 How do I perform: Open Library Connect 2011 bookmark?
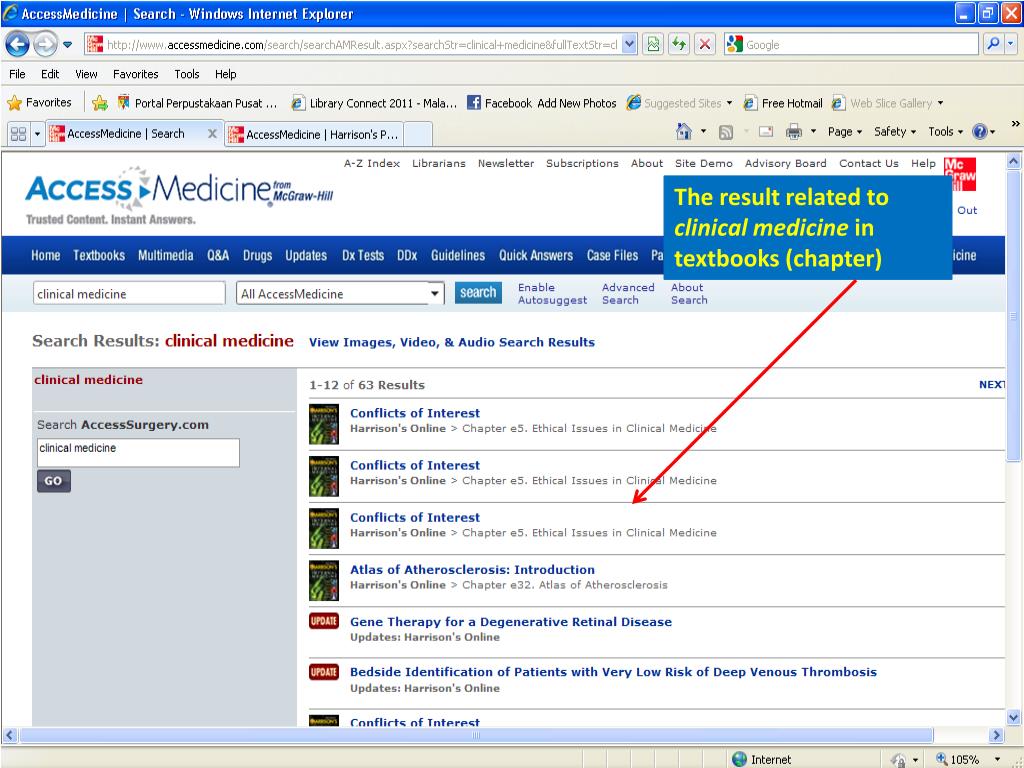click(x=374, y=103)
